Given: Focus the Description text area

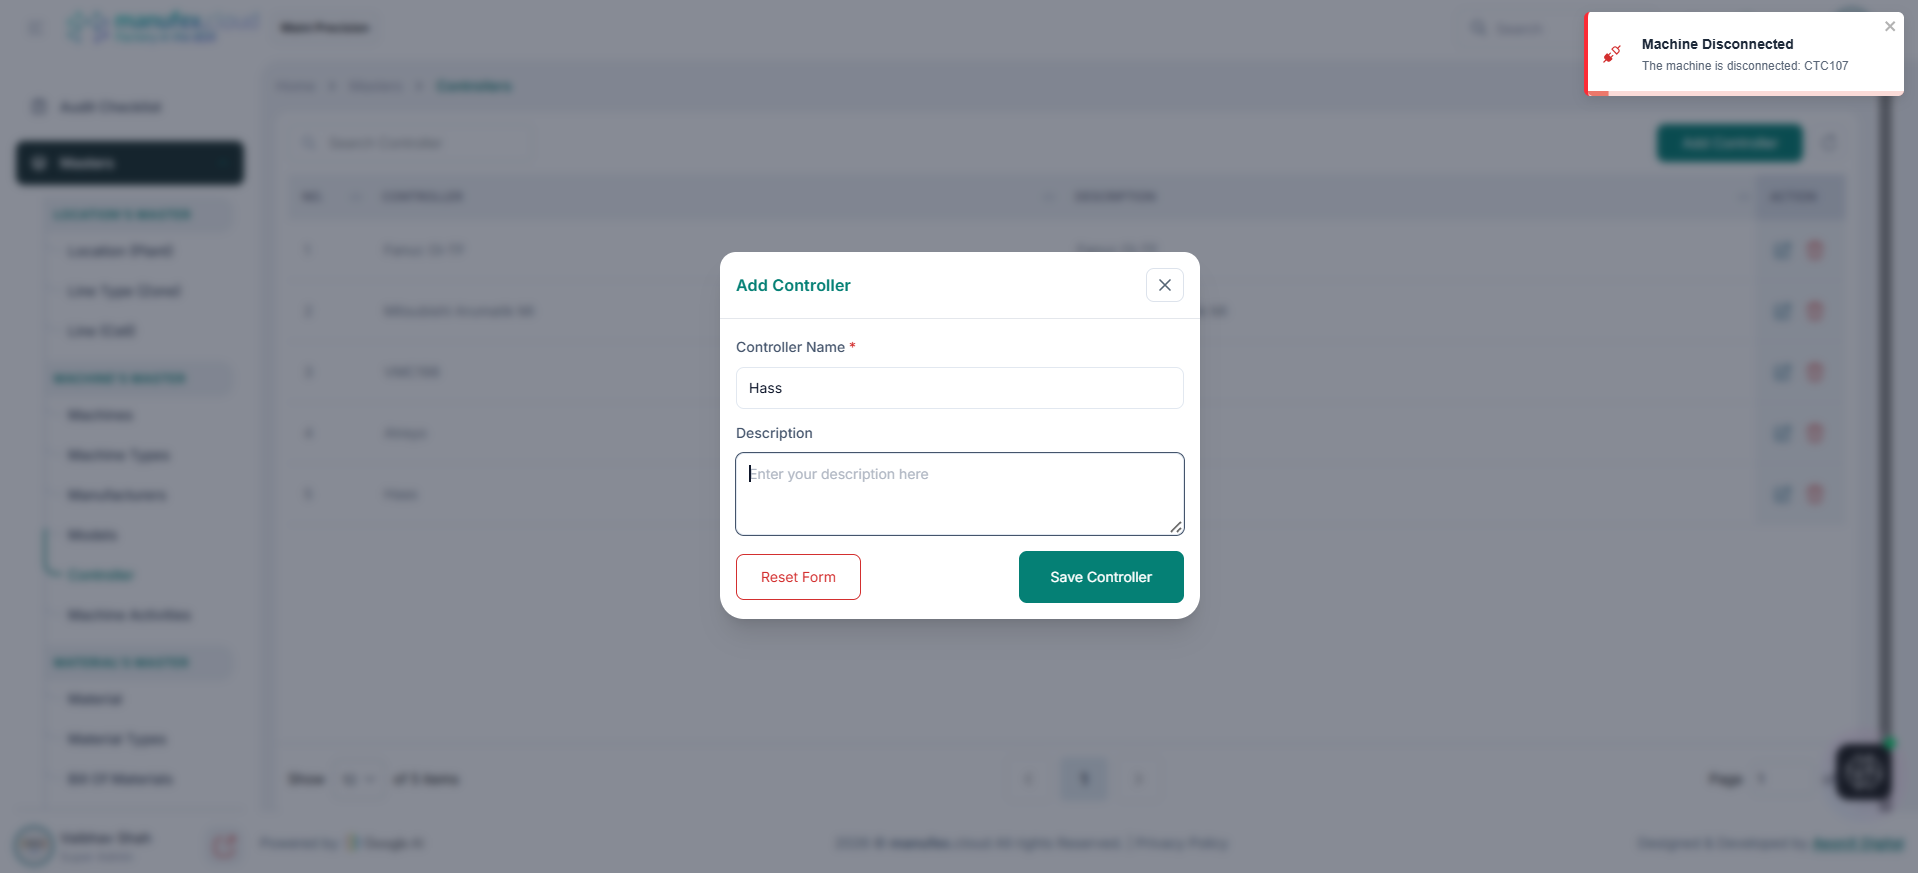Looking at the screenshot, I should (x=959, y=494).
